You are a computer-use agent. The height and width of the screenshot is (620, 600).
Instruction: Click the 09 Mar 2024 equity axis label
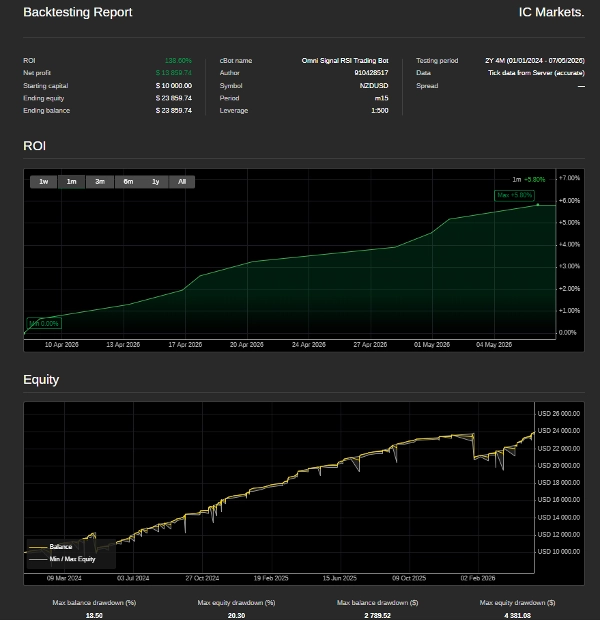pyautogui.click(x=64, y=578)
